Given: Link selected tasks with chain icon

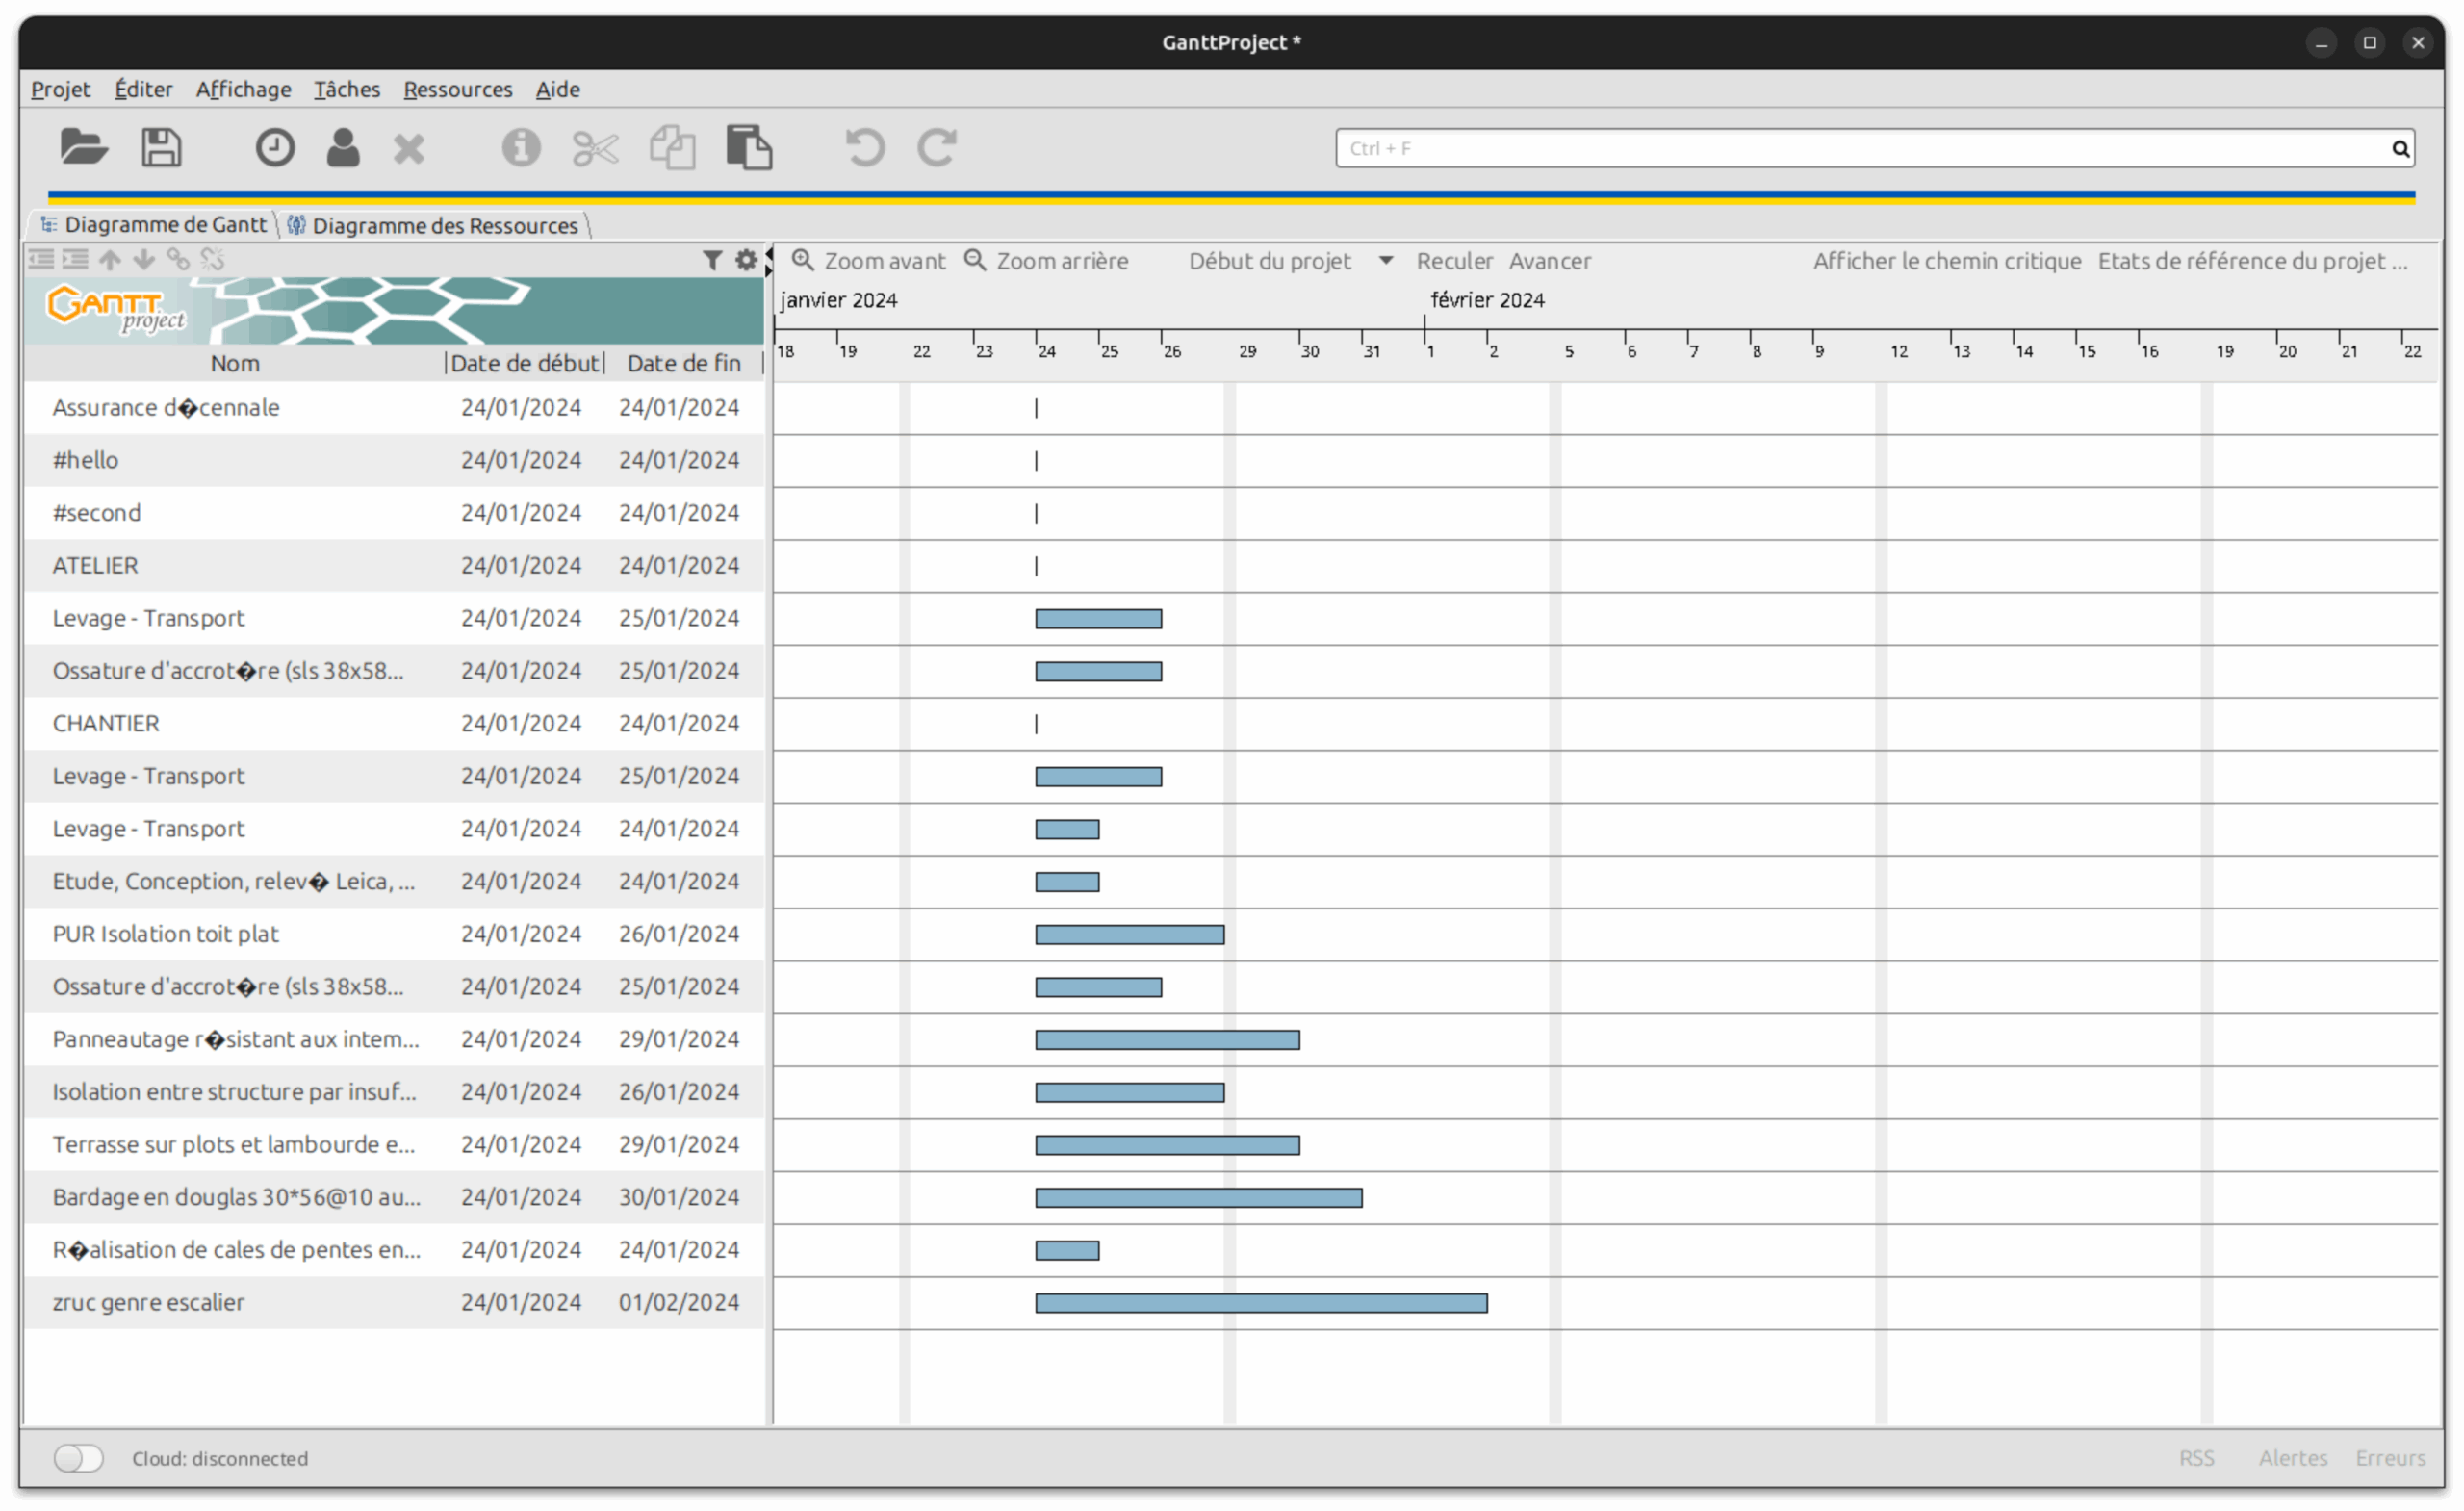Looking at the screenshot, I should pyautogui.click(x=178, y=259).
